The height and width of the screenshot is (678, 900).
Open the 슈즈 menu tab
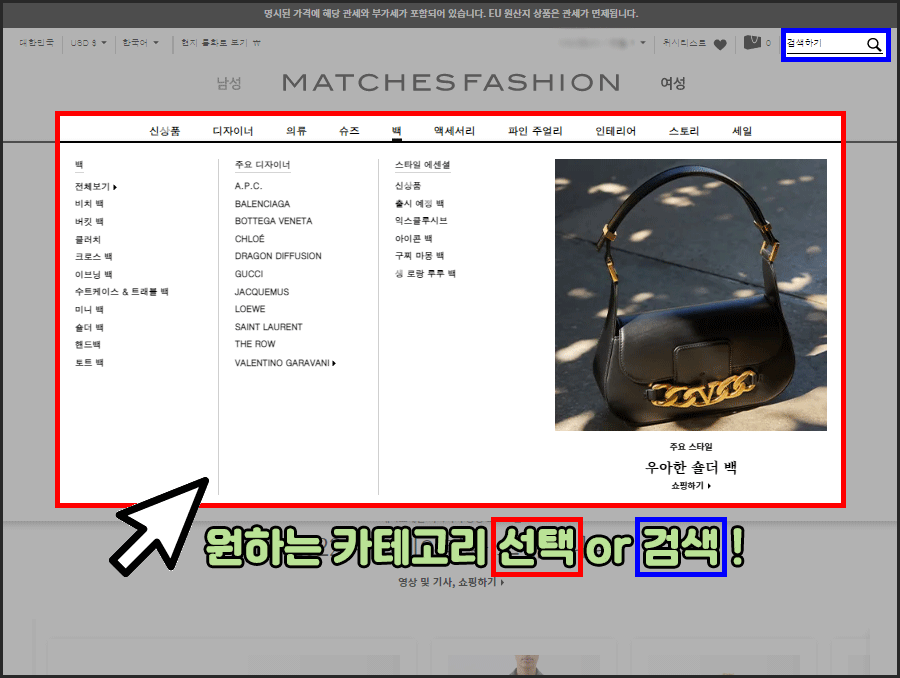(x=349, y=131)
